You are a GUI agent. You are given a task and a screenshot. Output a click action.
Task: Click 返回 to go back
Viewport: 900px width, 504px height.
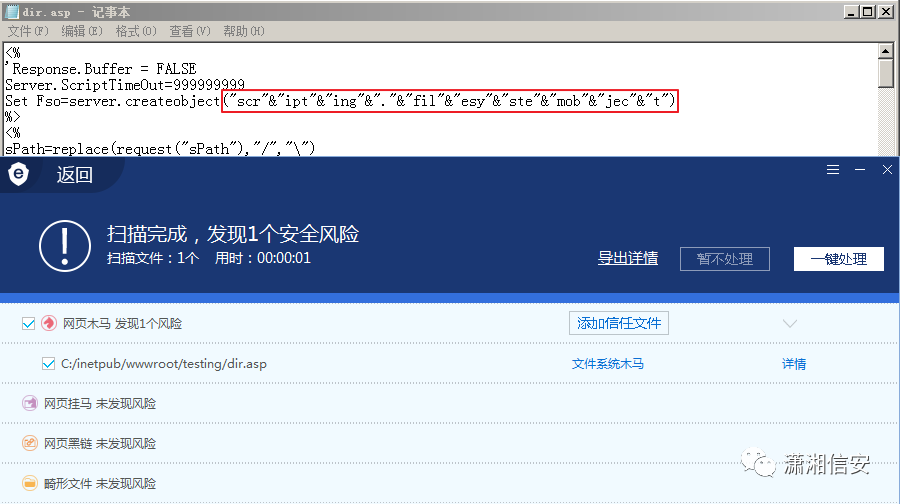point(75,175)
